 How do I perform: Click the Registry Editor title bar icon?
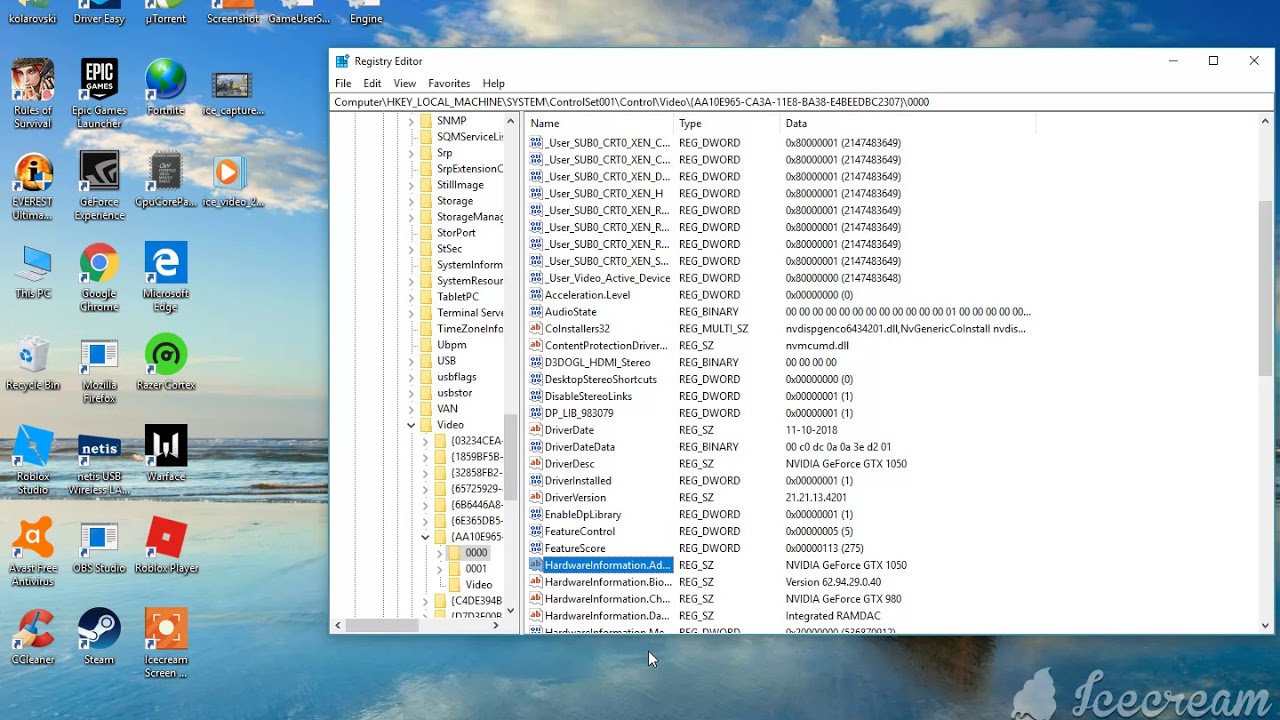coord(342,61)
